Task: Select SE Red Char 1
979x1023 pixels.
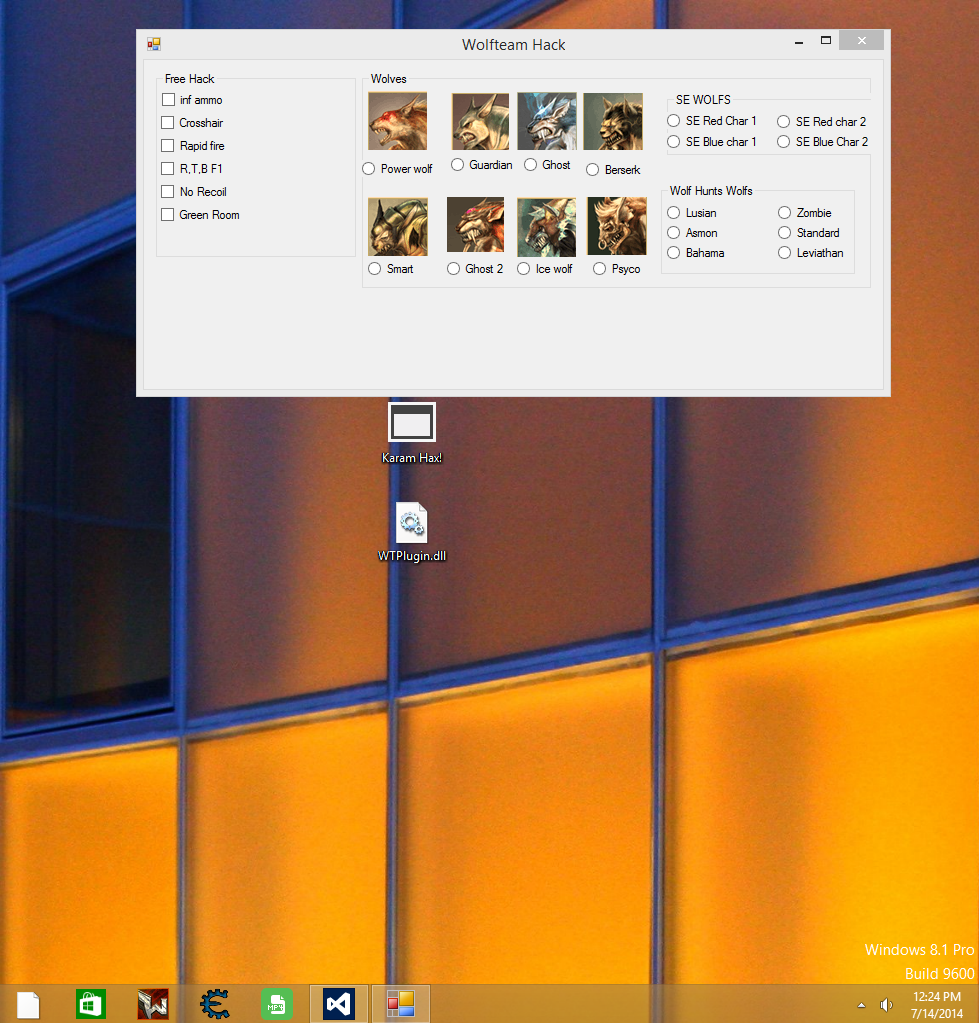Action: coord(674,121)
